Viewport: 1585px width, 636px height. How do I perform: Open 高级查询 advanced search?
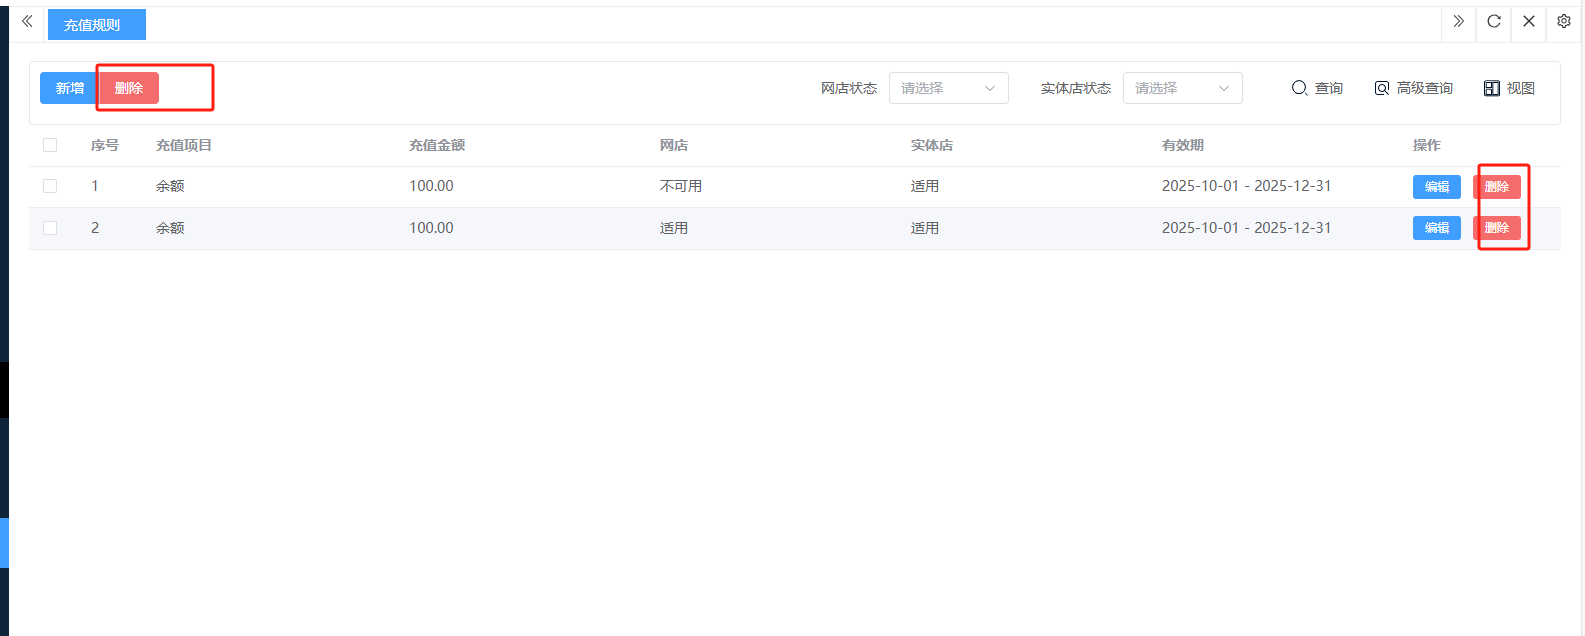pyautogui.click(x=1413, y=88)
